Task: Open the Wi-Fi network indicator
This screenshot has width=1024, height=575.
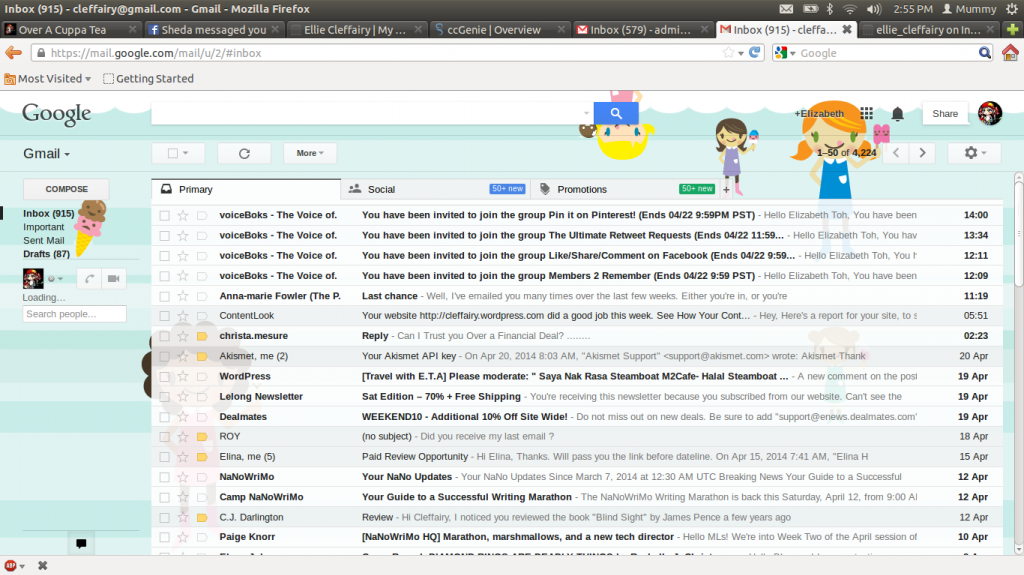Action: pos(850,9)
